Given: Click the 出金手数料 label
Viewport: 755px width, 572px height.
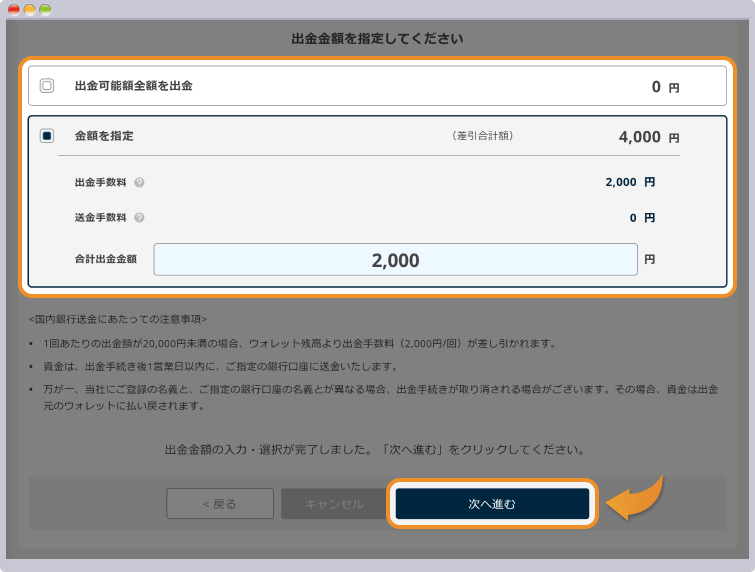Looking at the screenshot, I should (x=100, y=182).
